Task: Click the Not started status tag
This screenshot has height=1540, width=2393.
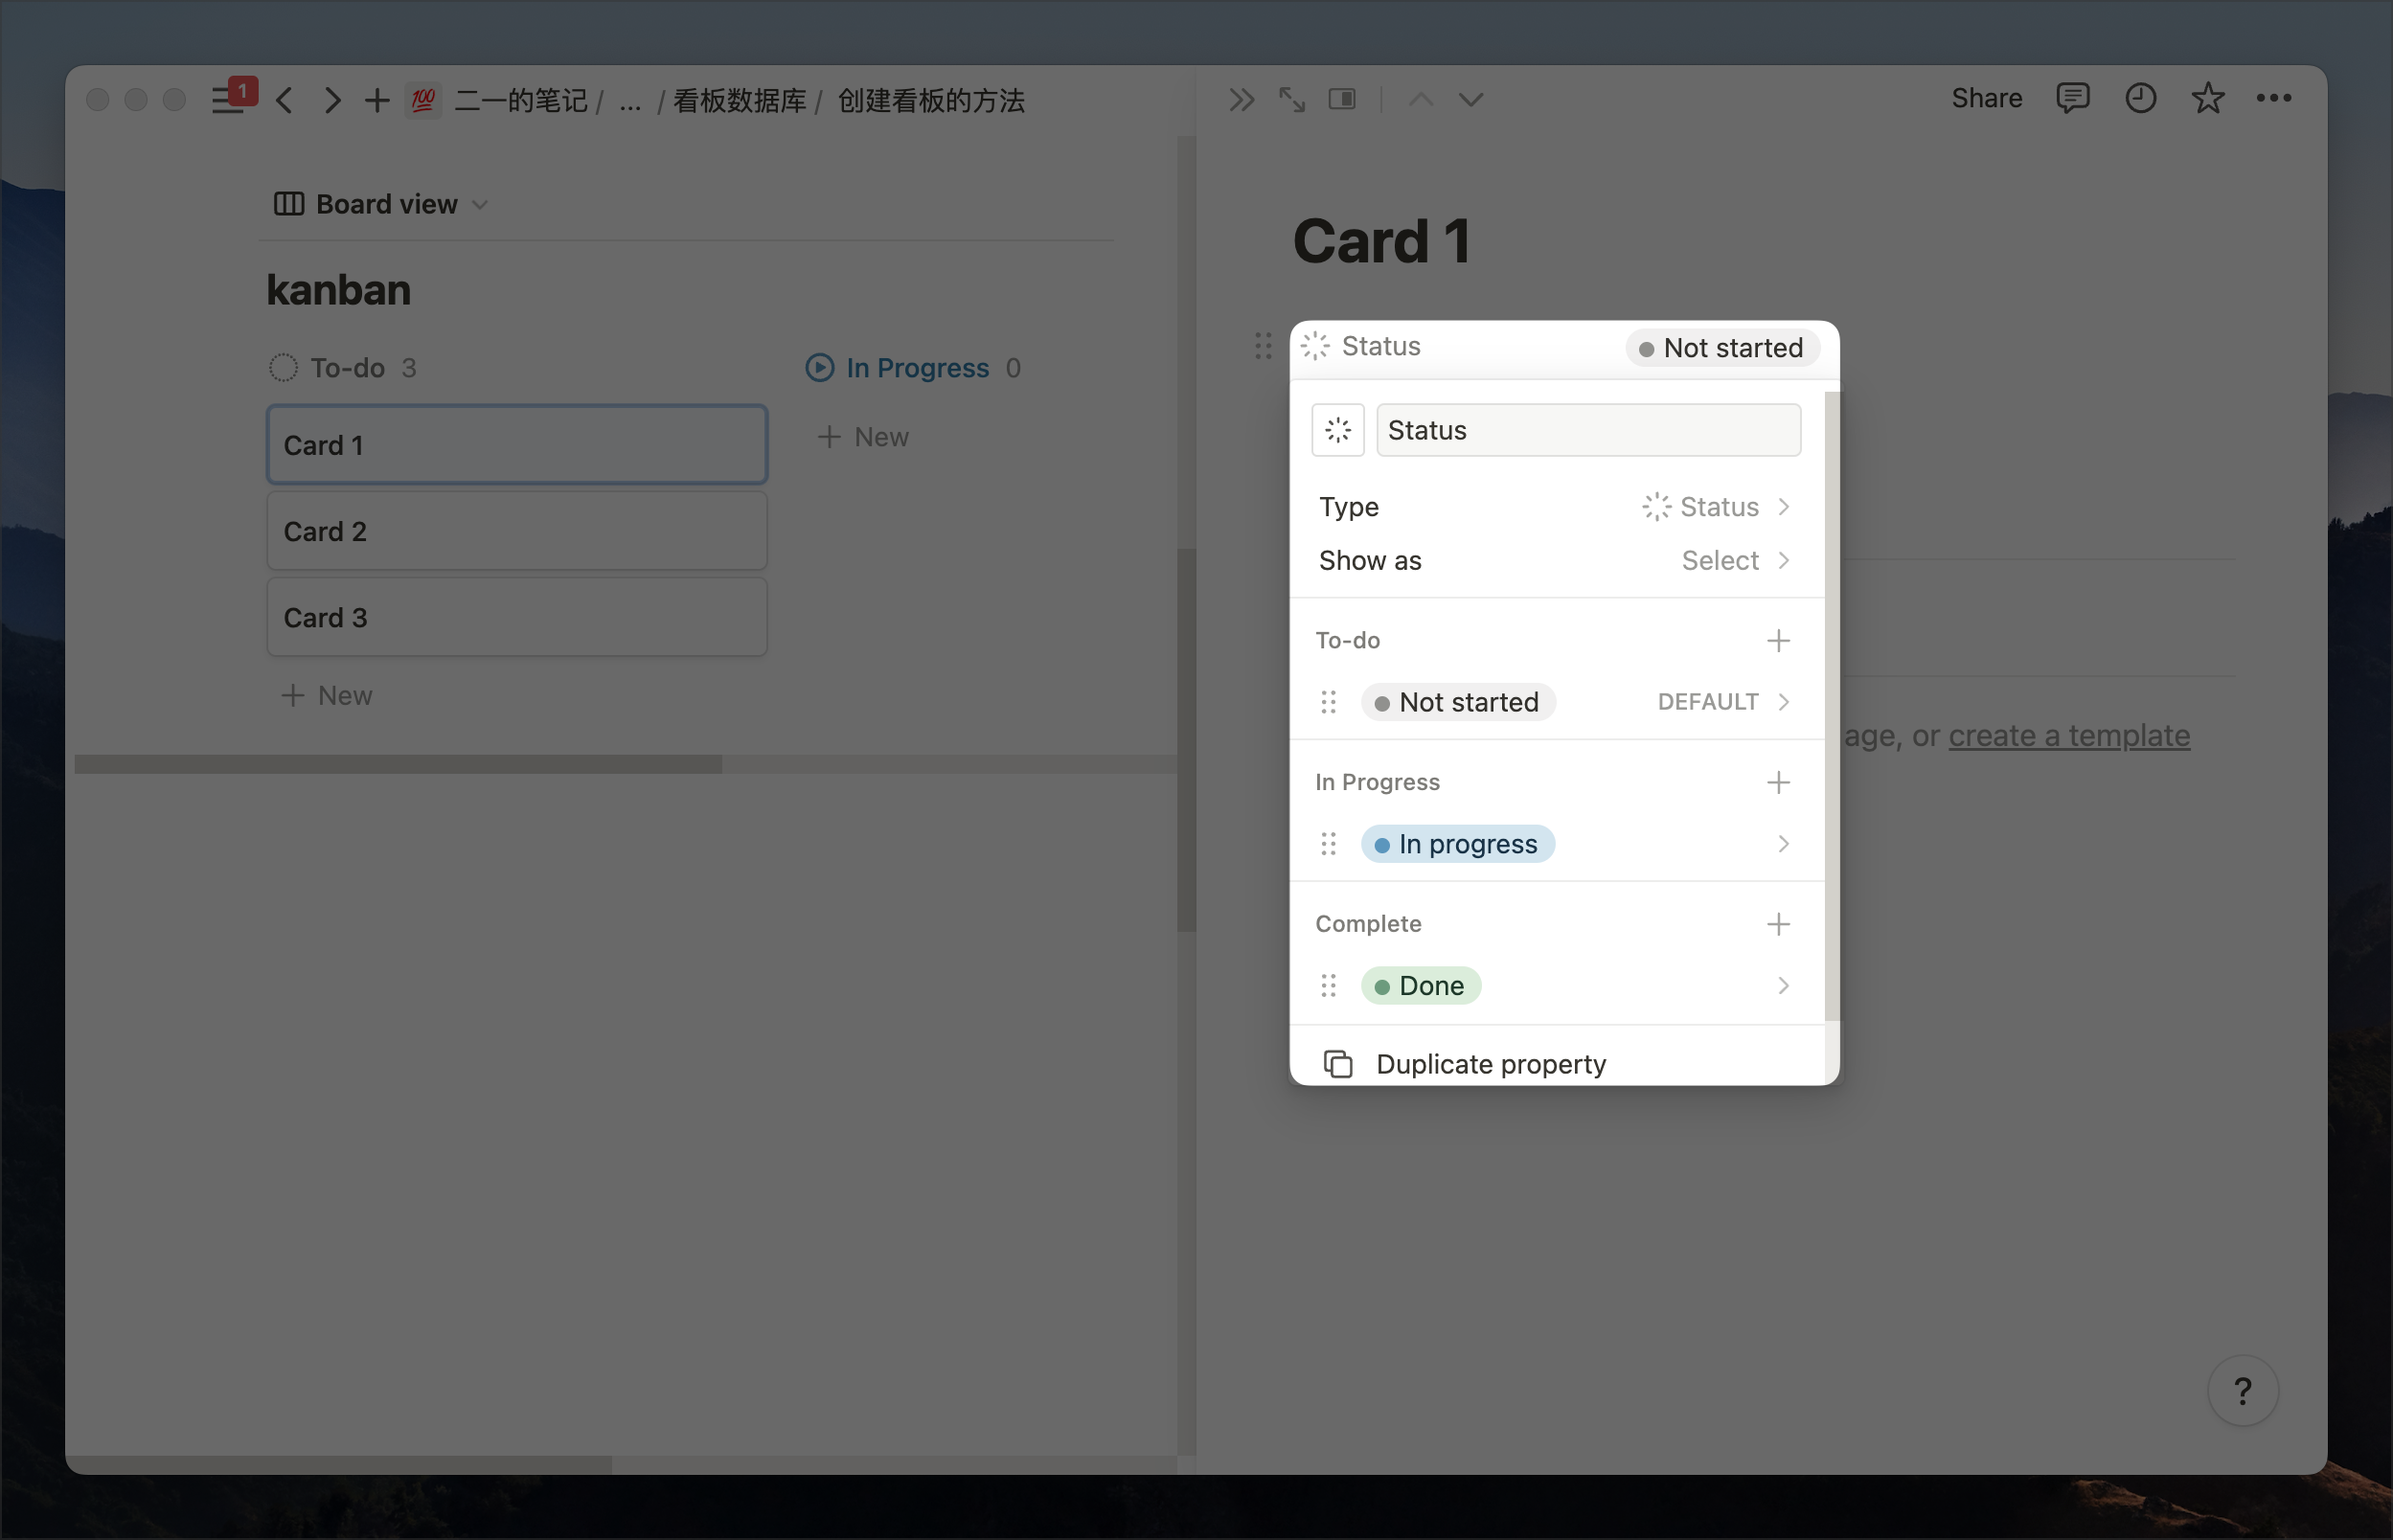Action: (1458, 702)
